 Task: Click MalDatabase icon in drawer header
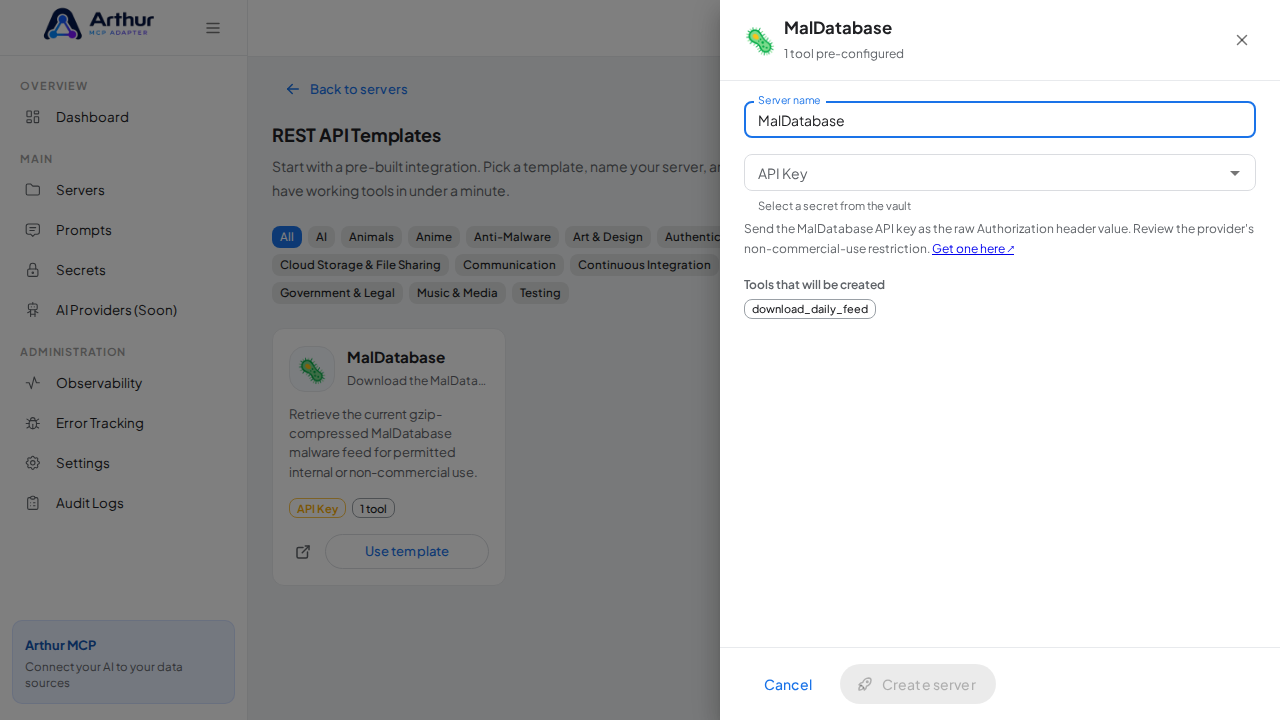760,40
